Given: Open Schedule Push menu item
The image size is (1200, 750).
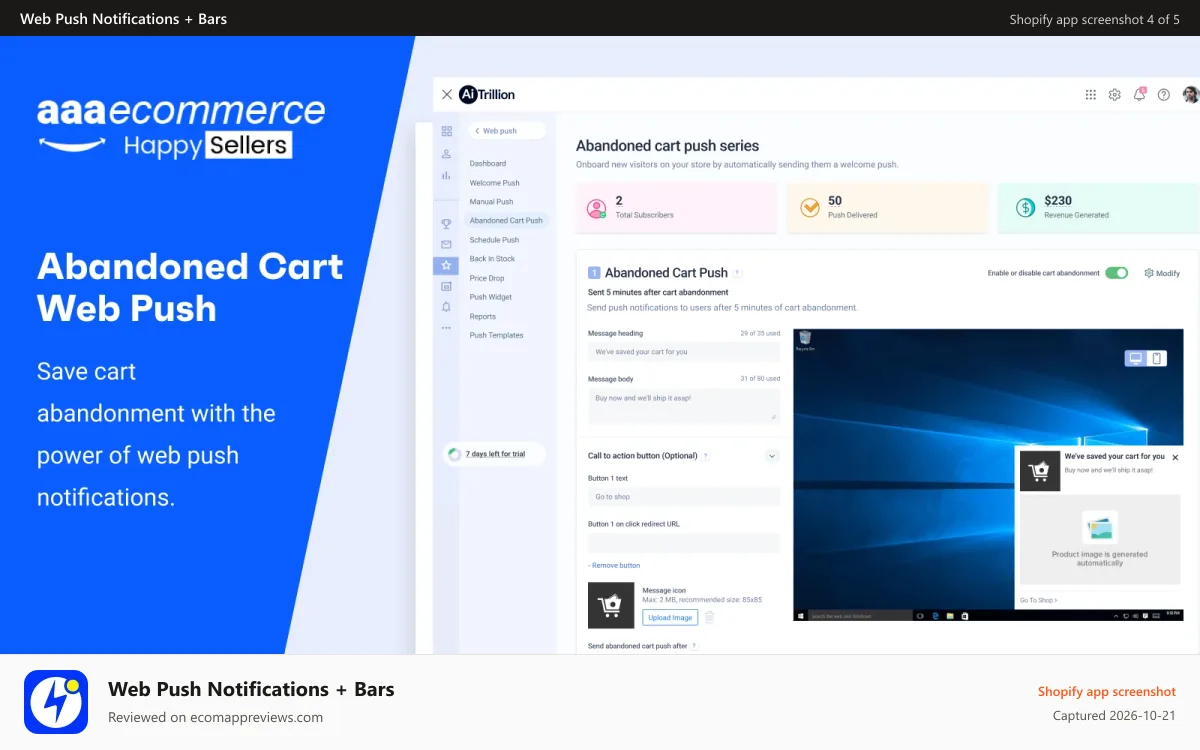Looking at the screenshot, I should click(494, 240).
